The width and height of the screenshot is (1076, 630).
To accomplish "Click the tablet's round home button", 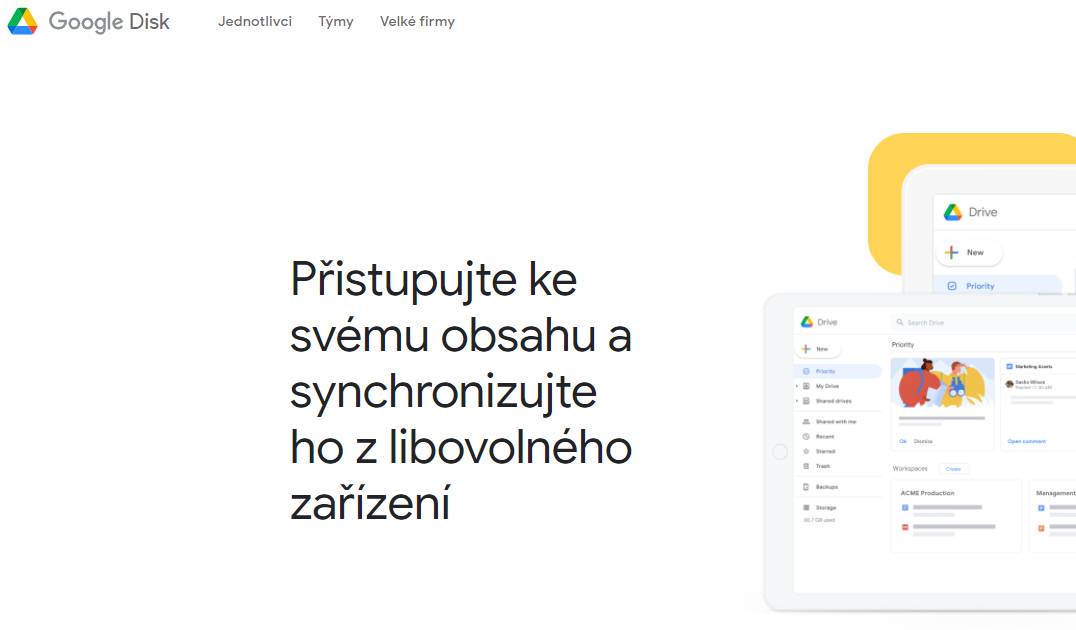I will (780, 452).
